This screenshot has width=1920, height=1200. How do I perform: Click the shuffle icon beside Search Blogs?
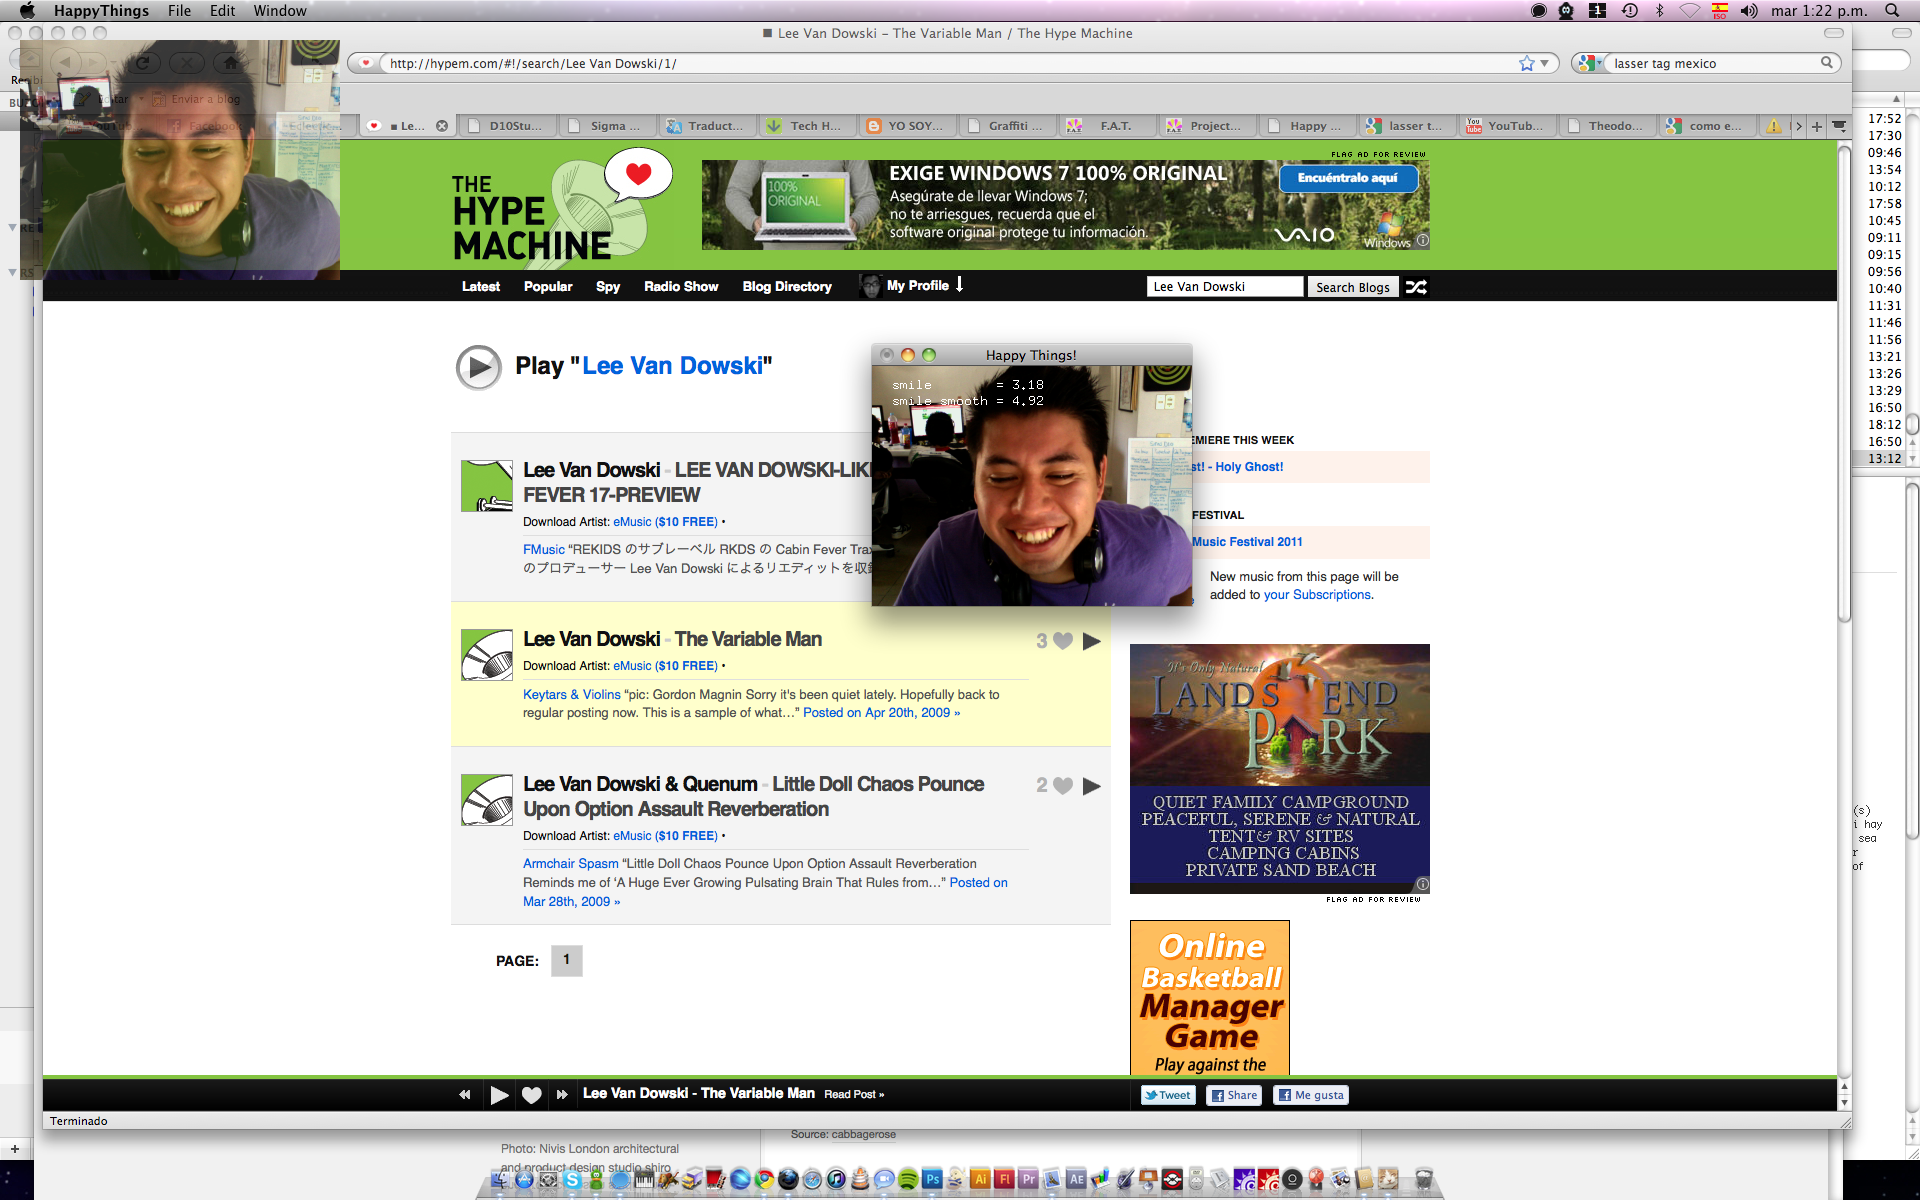[x=1416, y=287]
